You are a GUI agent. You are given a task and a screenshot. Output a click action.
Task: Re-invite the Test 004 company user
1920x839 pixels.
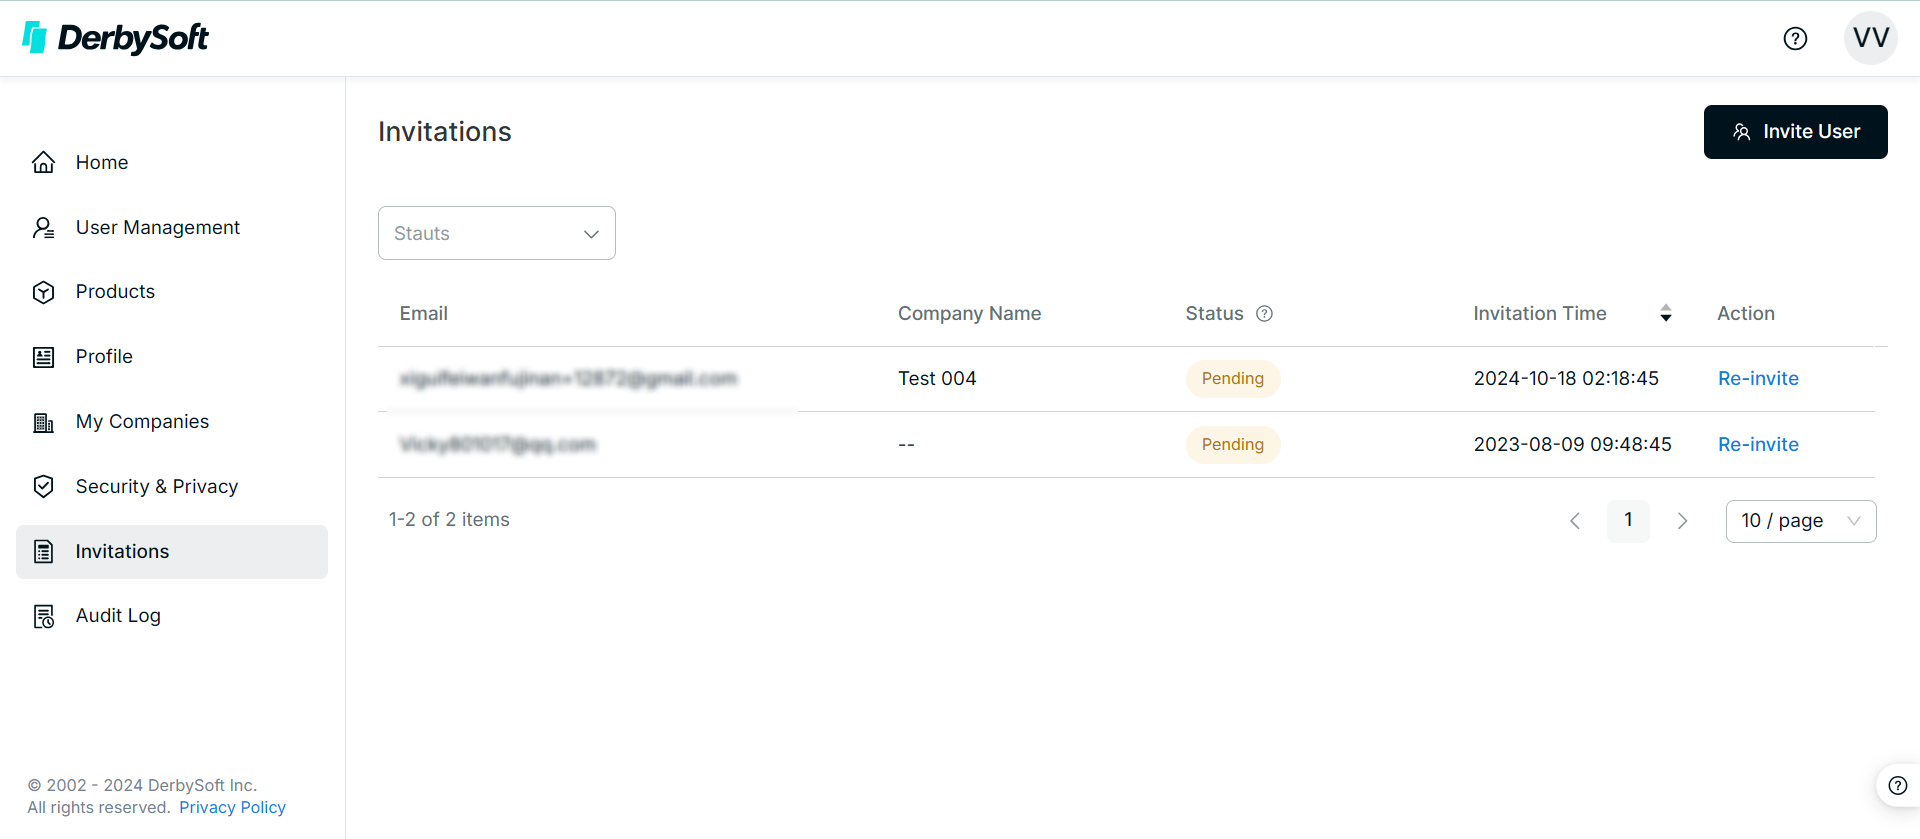coord(1758,379)
